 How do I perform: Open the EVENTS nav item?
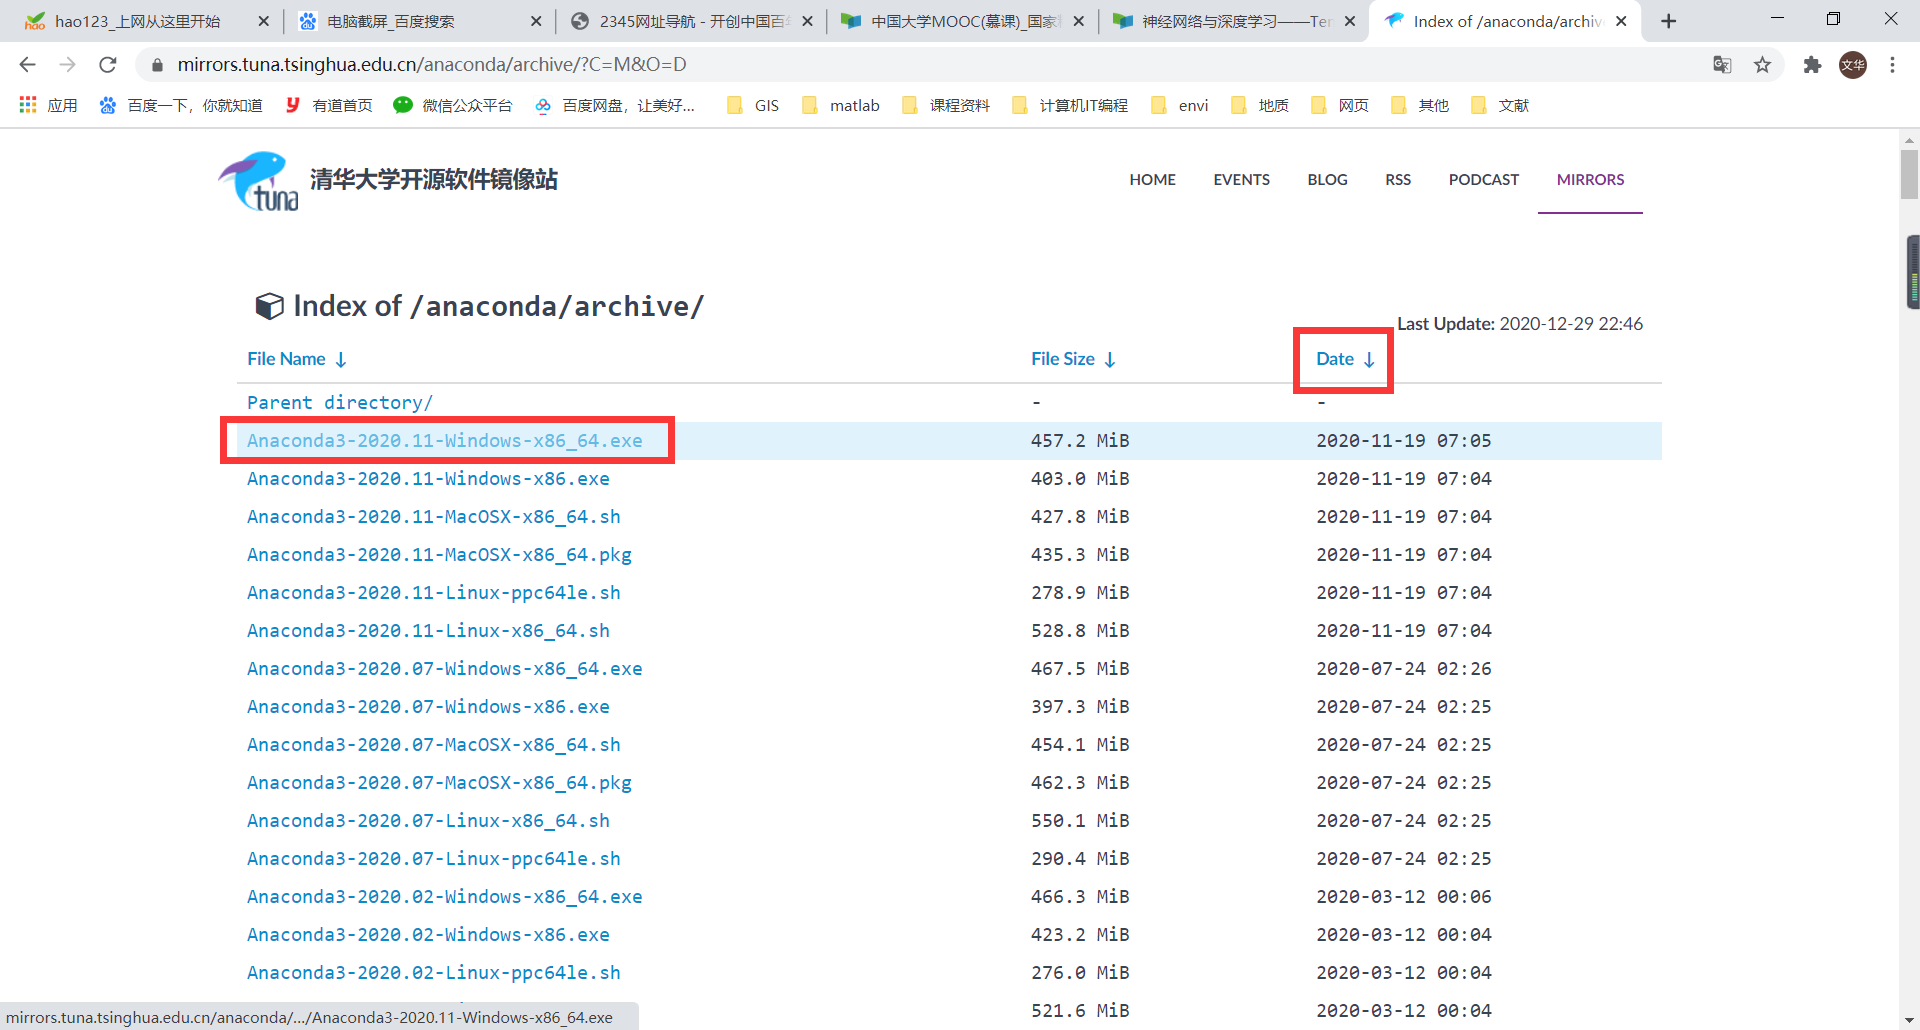tap(1241, 180)
